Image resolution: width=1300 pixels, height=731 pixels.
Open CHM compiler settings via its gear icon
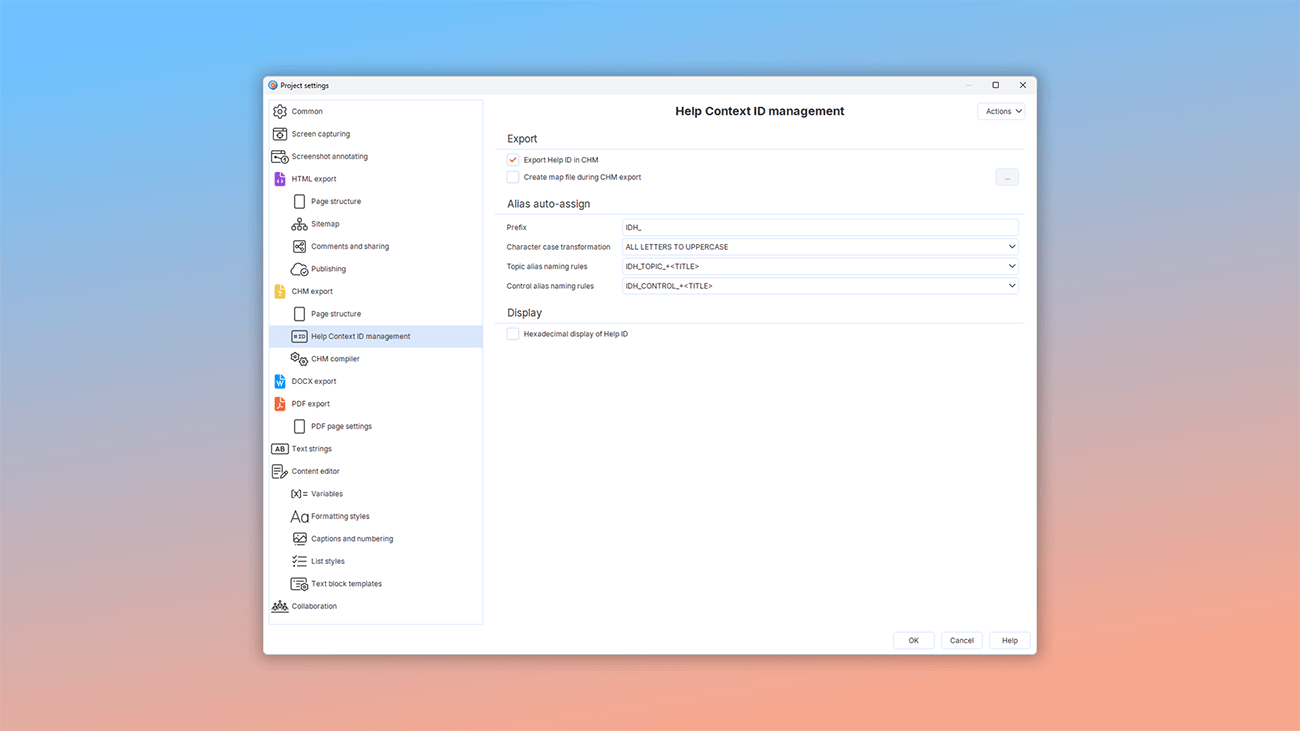tap(299, 358)
